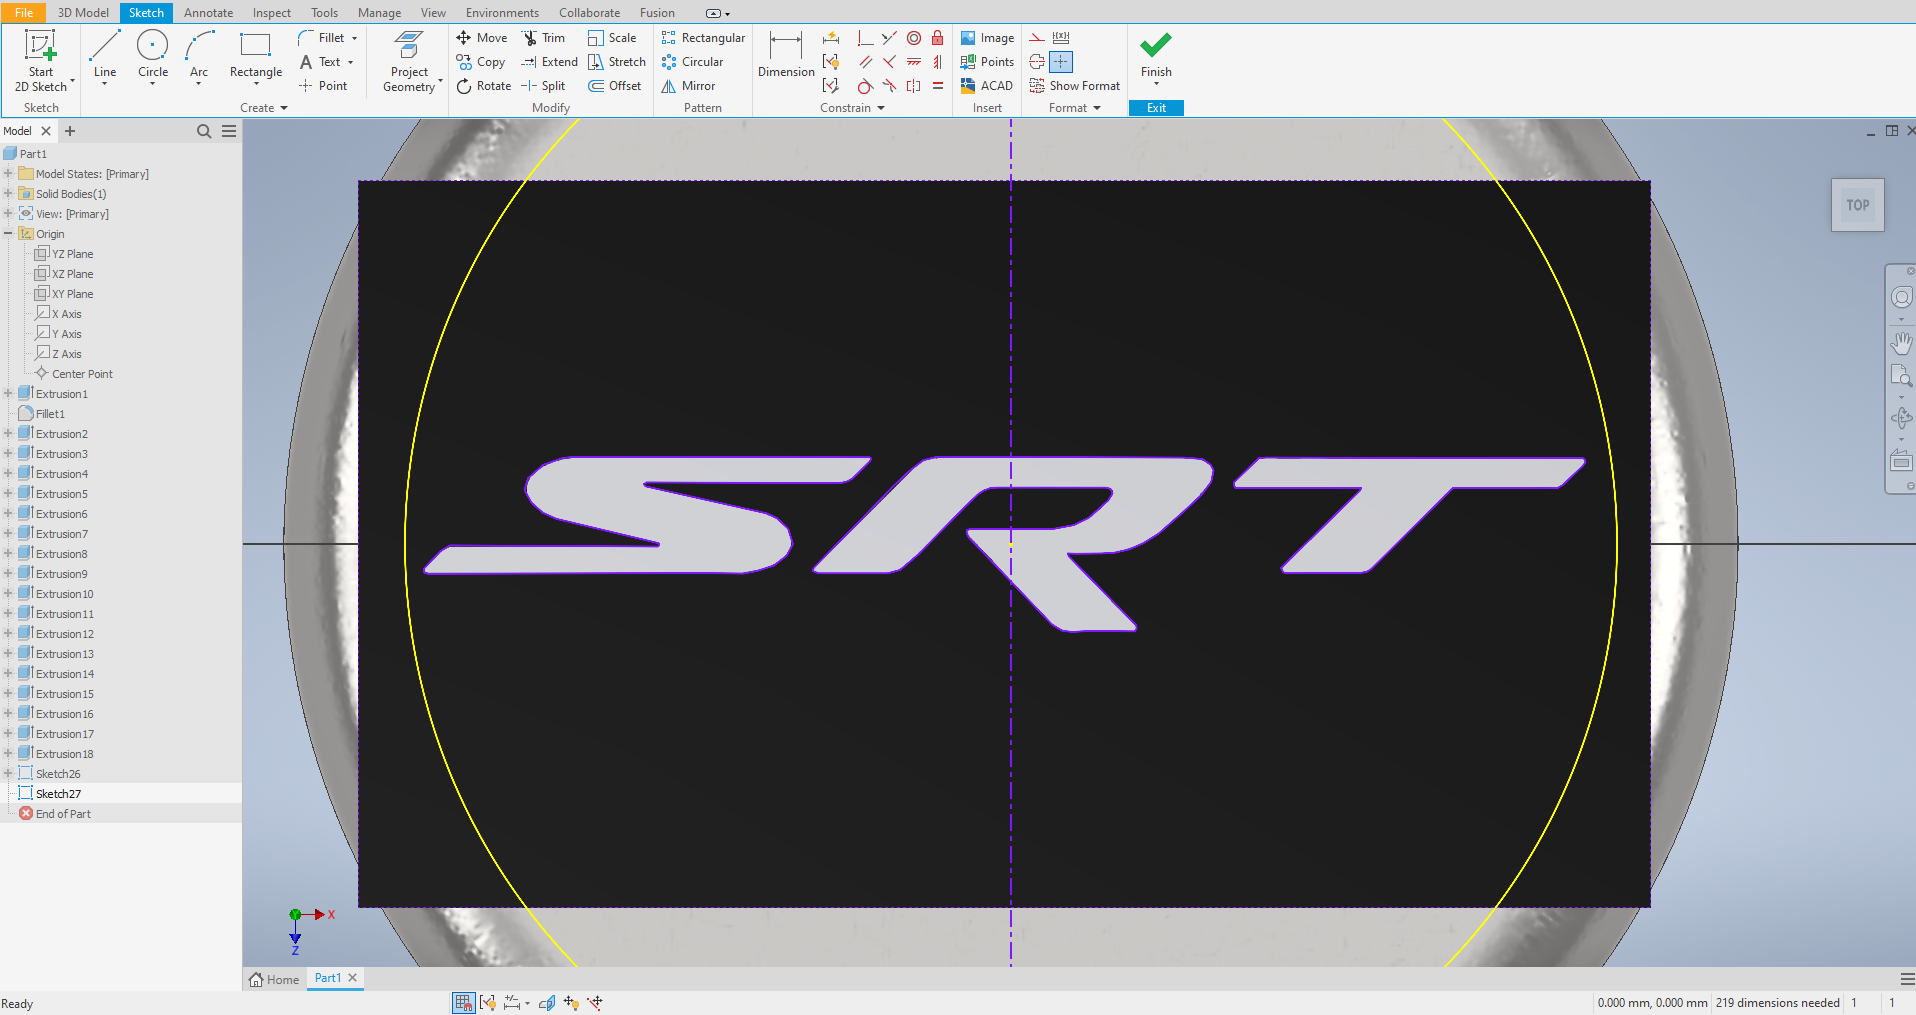This screenshot has width=1916, height=1015.
Task: Apply the Concentric constraint
Action: tap(914, 38)
